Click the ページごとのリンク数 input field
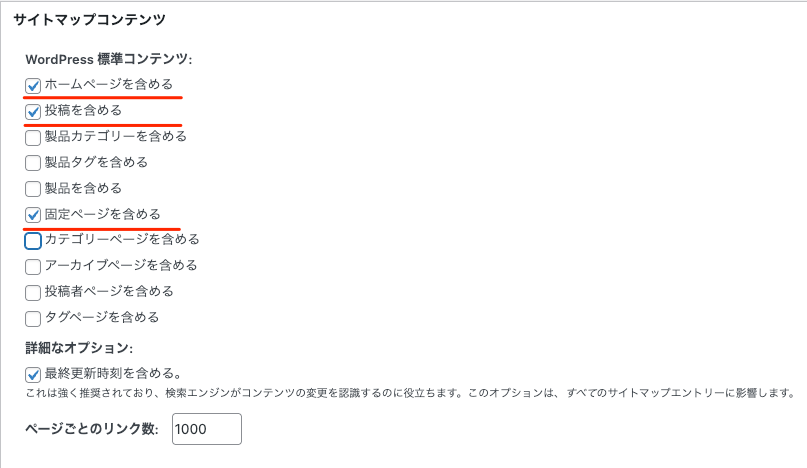807x468 pixels. click(x=207, y=429)
